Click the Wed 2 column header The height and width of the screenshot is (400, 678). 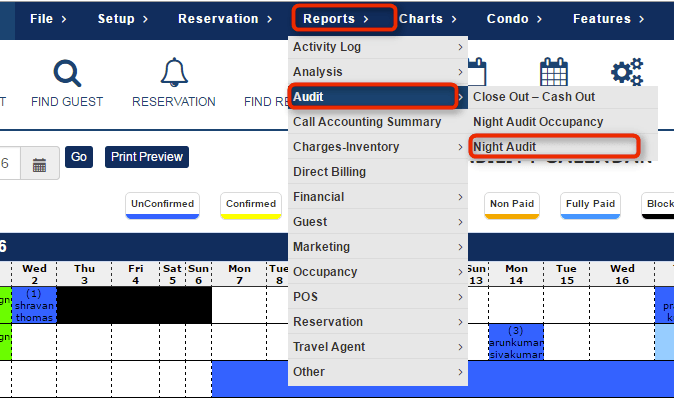pos(34,274)
